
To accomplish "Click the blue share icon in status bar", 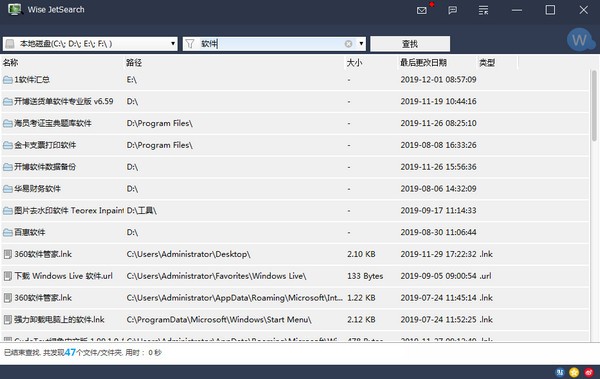I will tap(560, 372).
